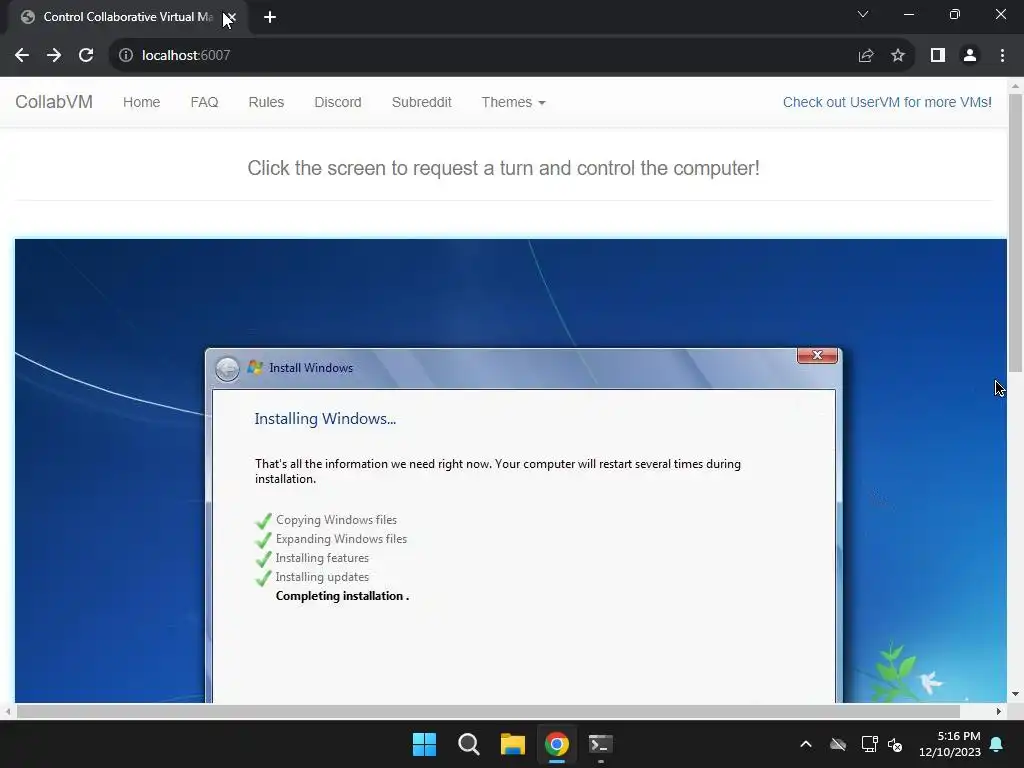Click the scroll right arrow on horizontal scrollbar

pyautogui.click(x=999, y=711)
